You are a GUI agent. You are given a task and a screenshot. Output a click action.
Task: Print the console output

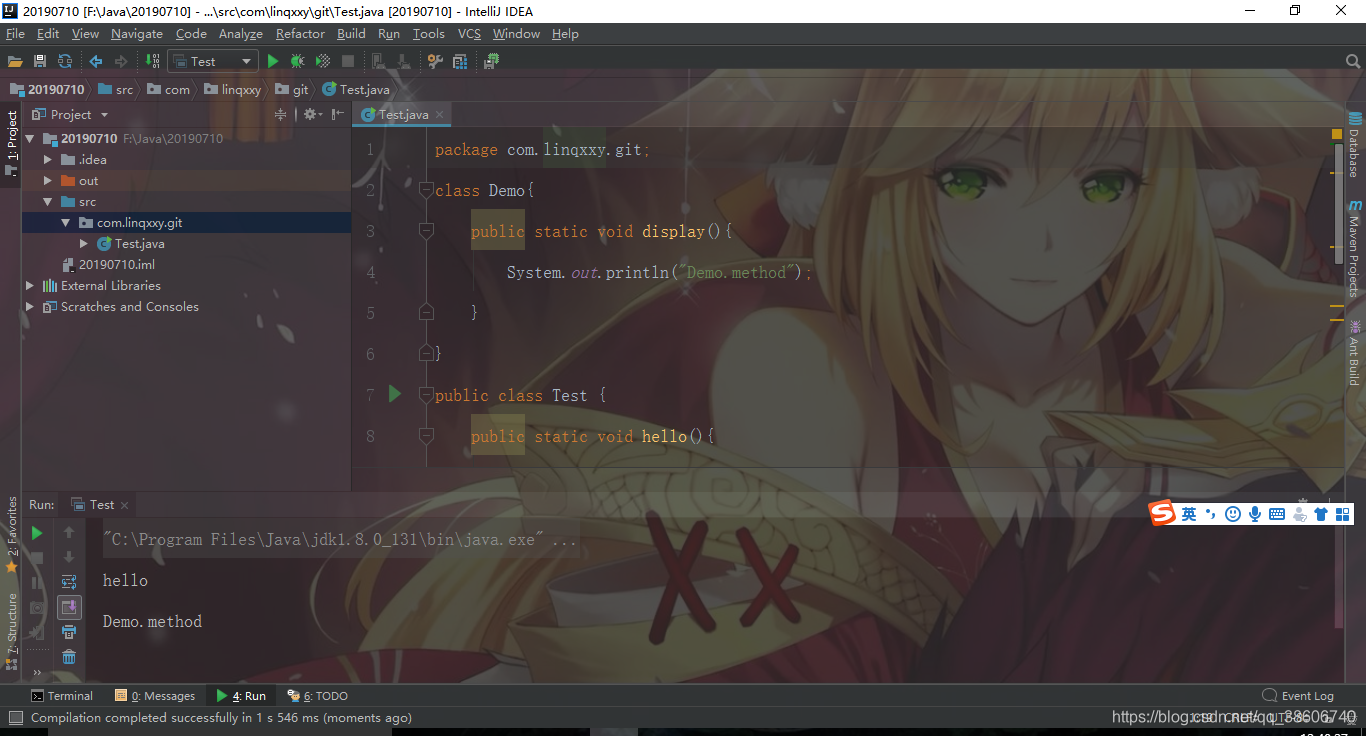pos(69,632)
